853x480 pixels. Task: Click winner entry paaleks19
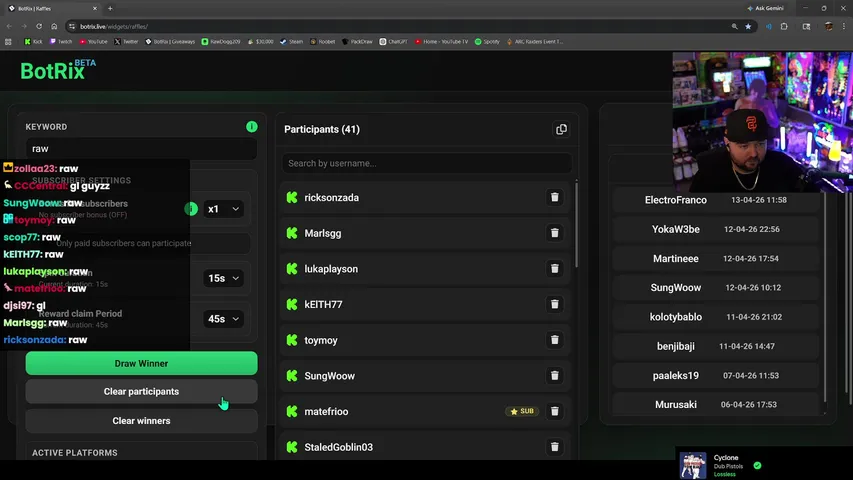pyautogui.click(x=715, y=376)
